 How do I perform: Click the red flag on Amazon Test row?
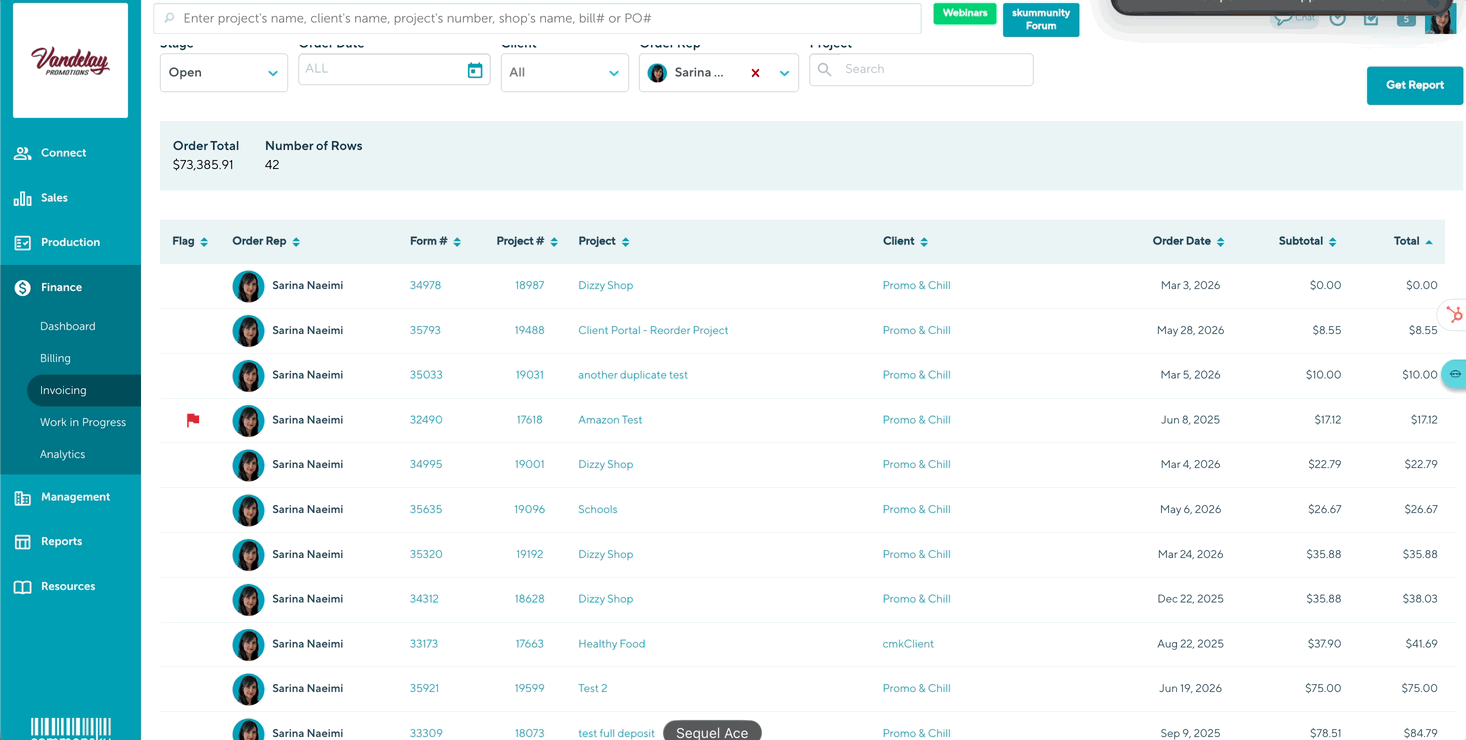193,421
